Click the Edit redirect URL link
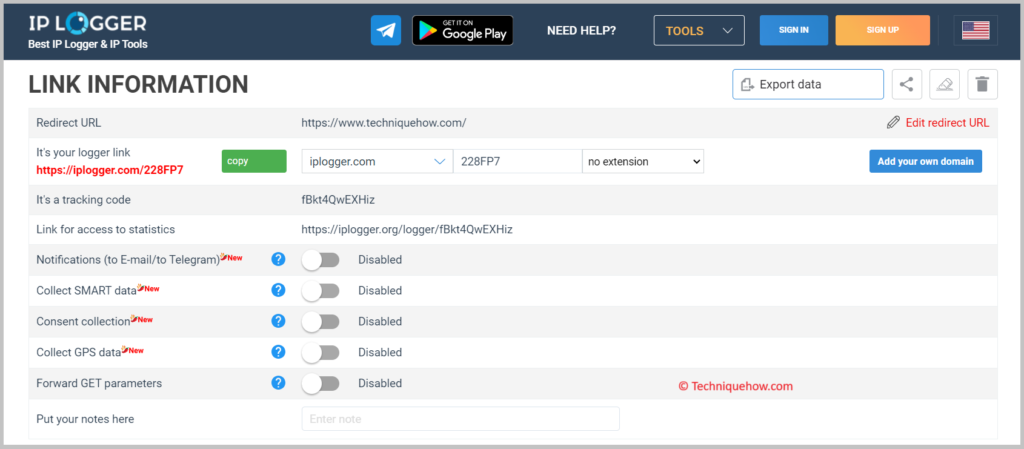Image resolution: width=1024 pixels, height=449 pixels. pyautogui.click(x=947, y=123)
